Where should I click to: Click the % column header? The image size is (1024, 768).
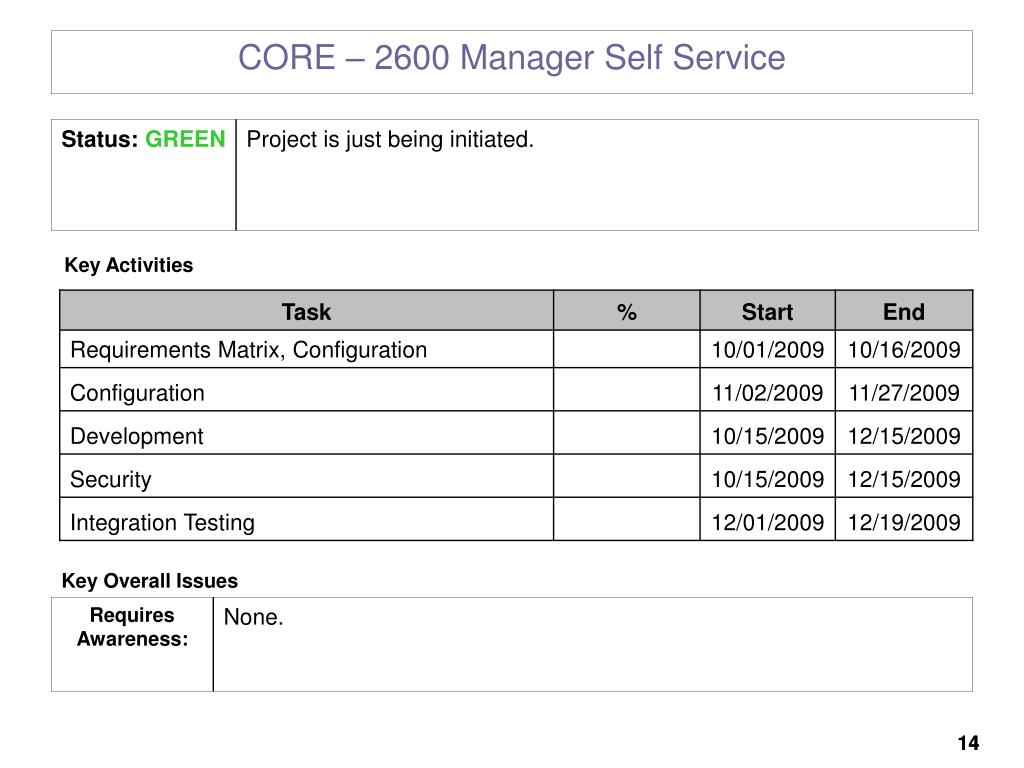(626, 312)
